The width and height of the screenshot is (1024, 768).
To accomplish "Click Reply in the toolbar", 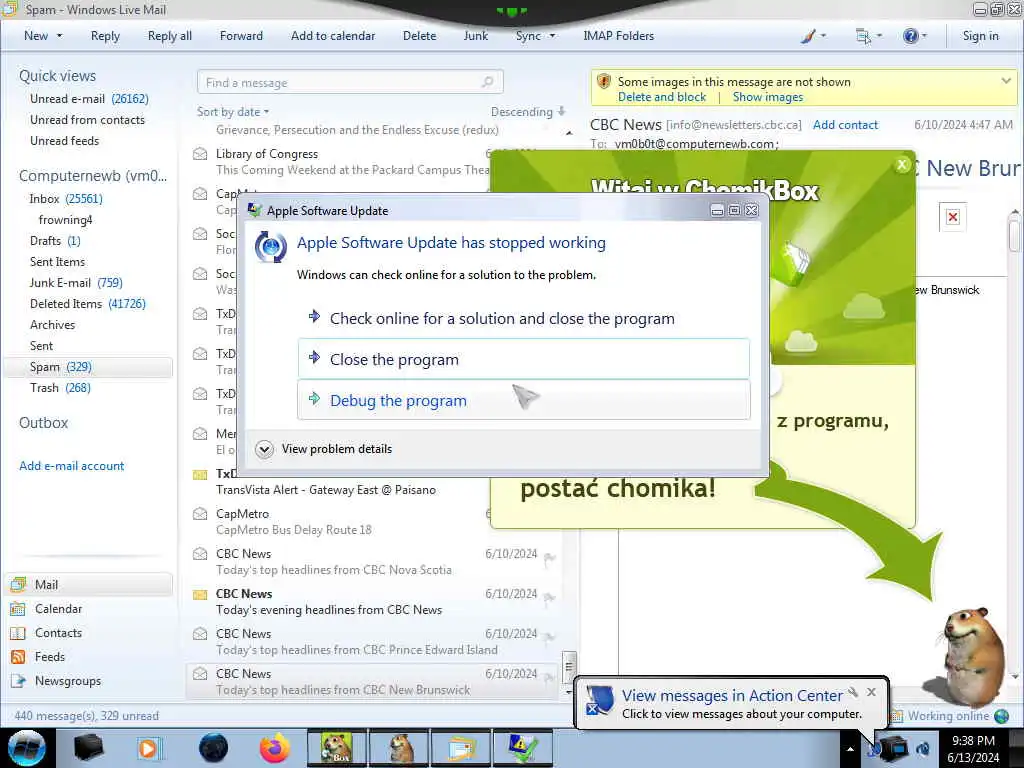I will tap(105, 36).
